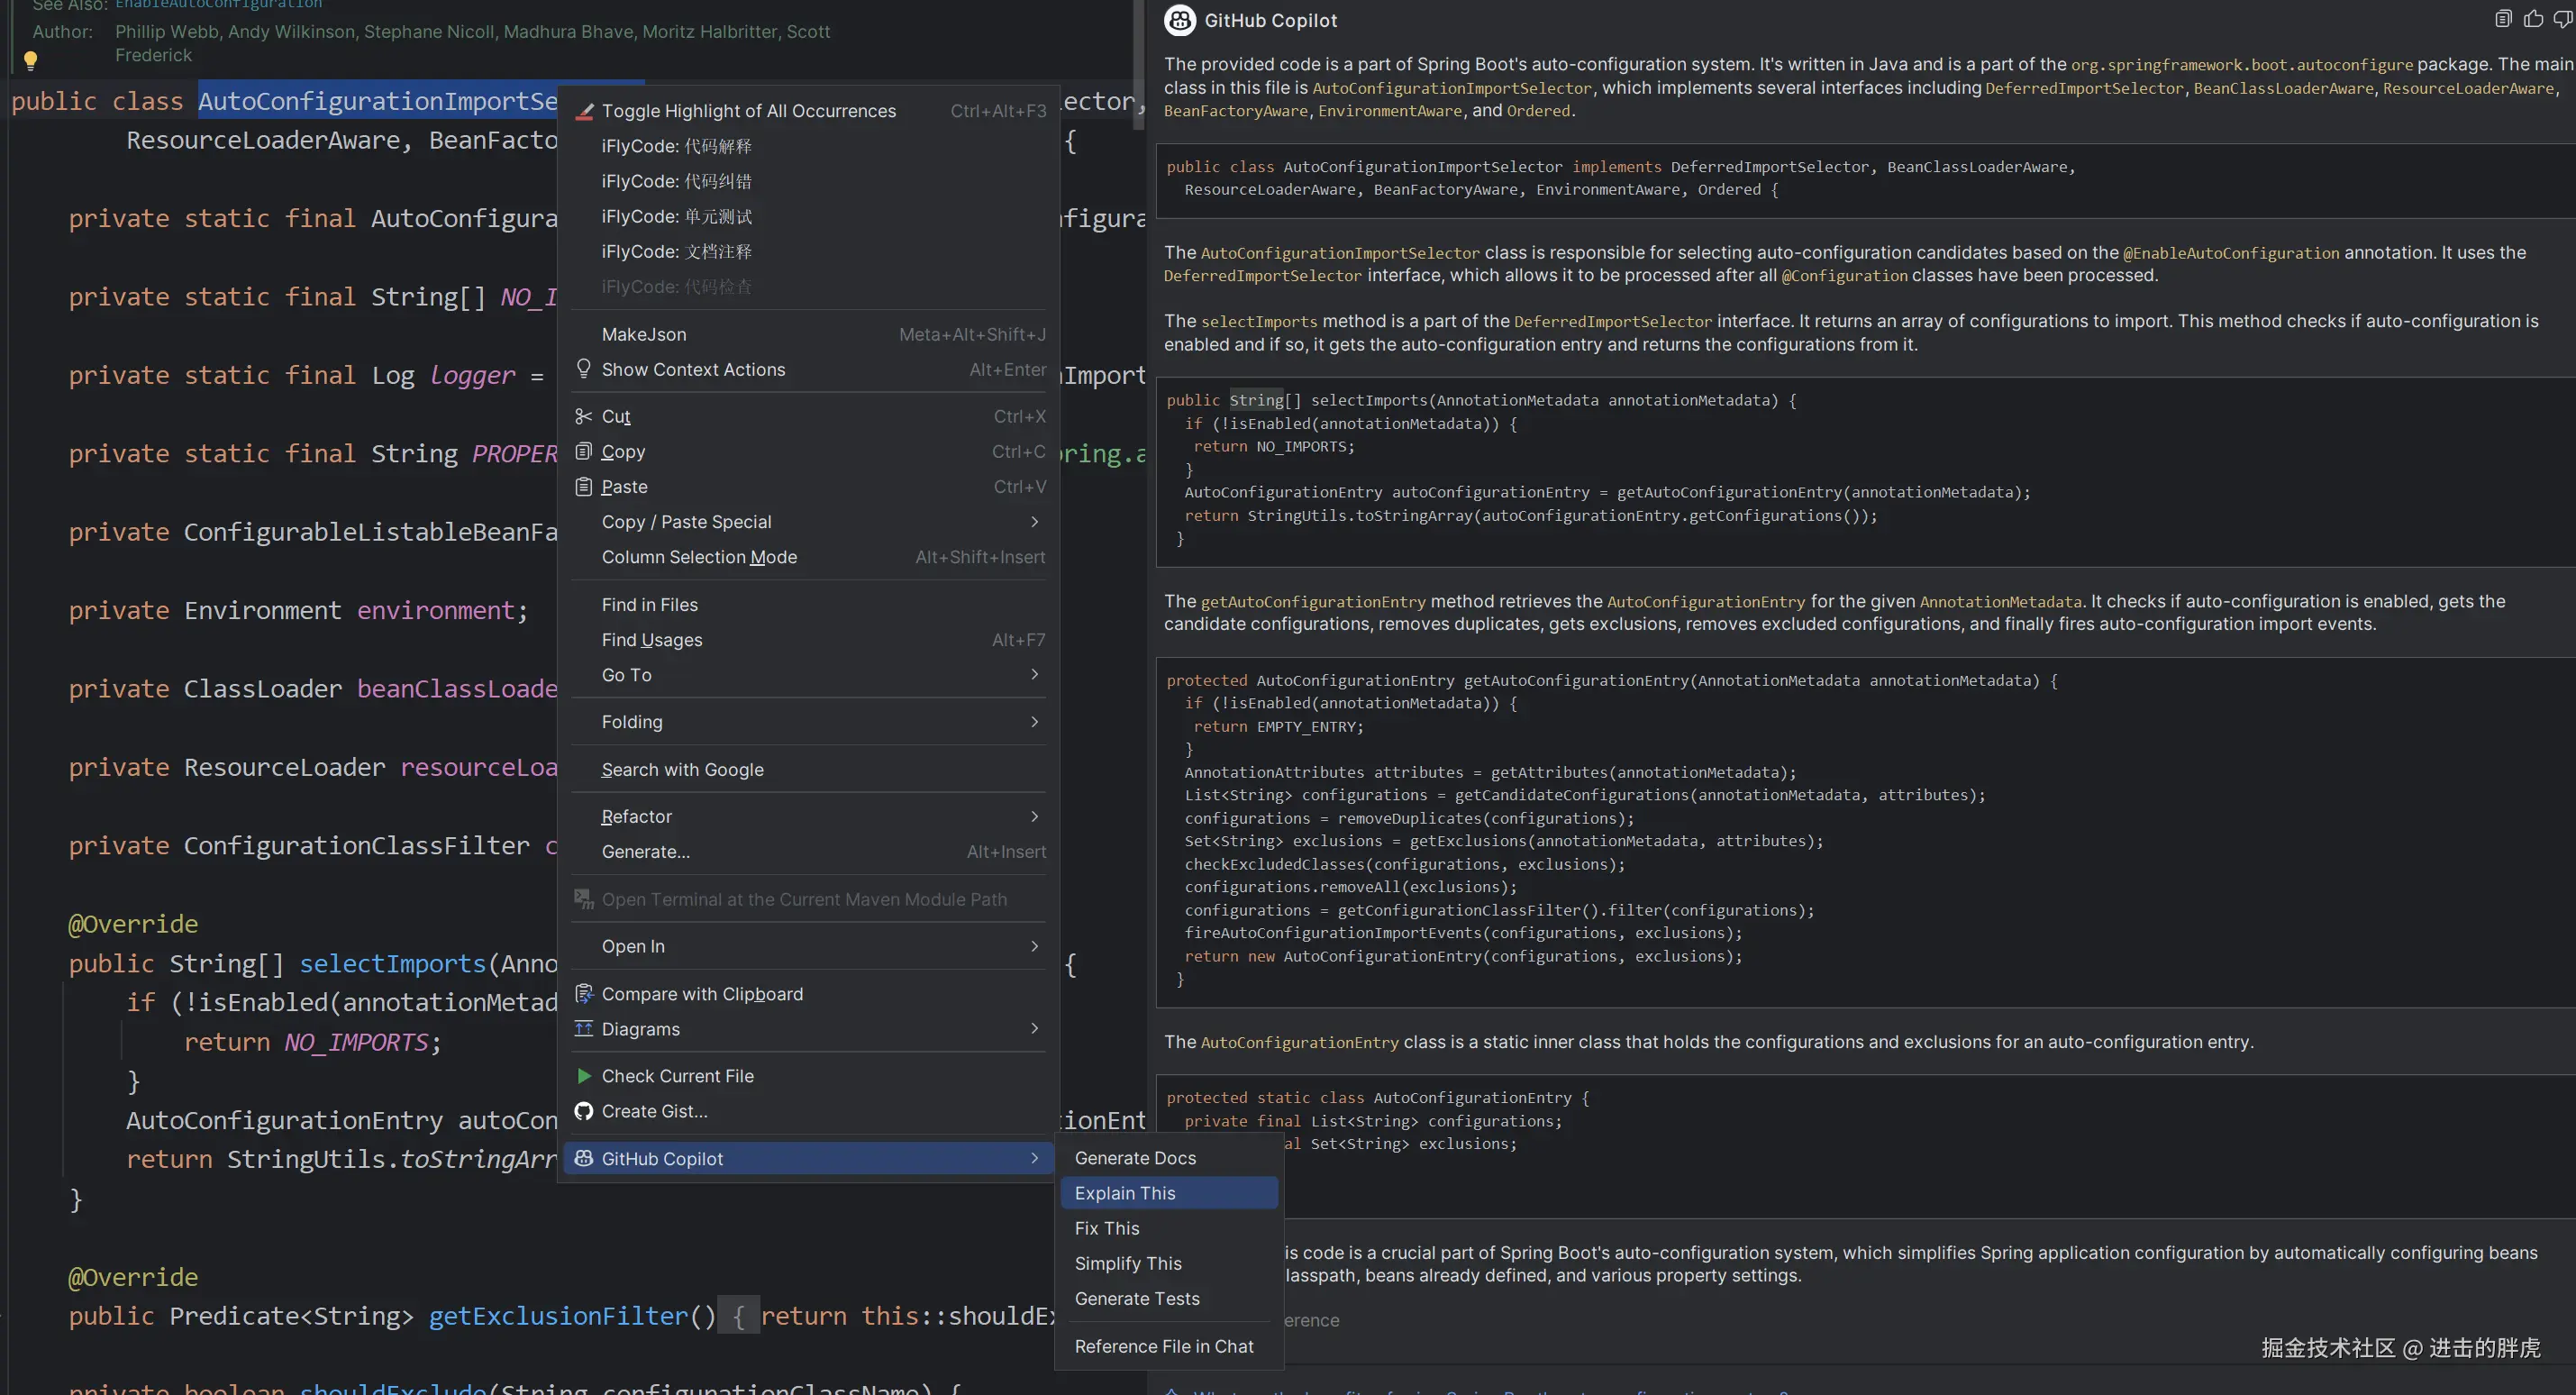Toggle Column Selection Mode
Viewport: 2576px width, 1395px height.
point(699,557)
